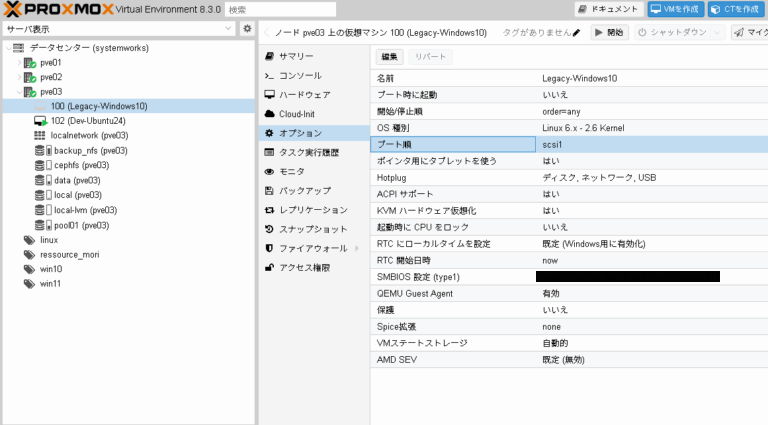Open the レプリケーション tab
This screenshot has width=768, height=425.
[314, 210]
